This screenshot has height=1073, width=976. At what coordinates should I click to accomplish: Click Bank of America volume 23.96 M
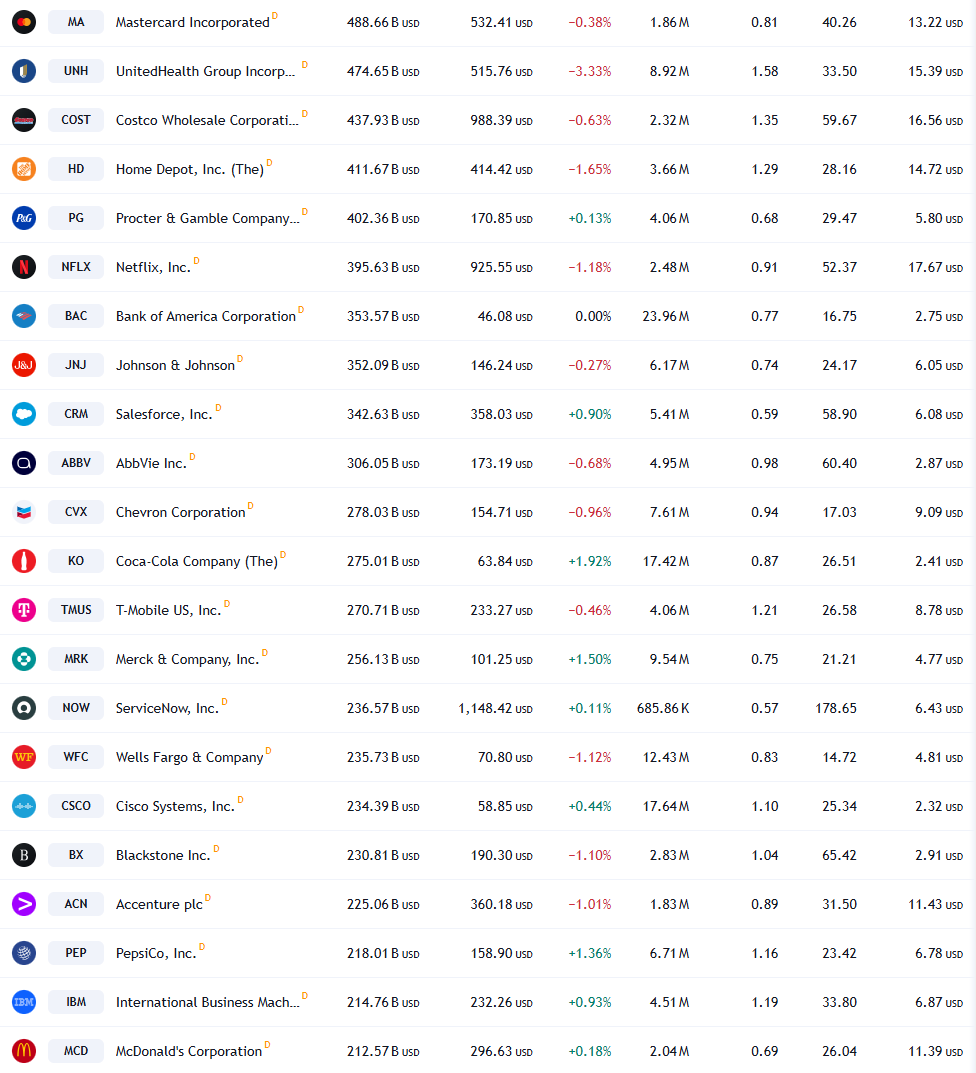666,316
